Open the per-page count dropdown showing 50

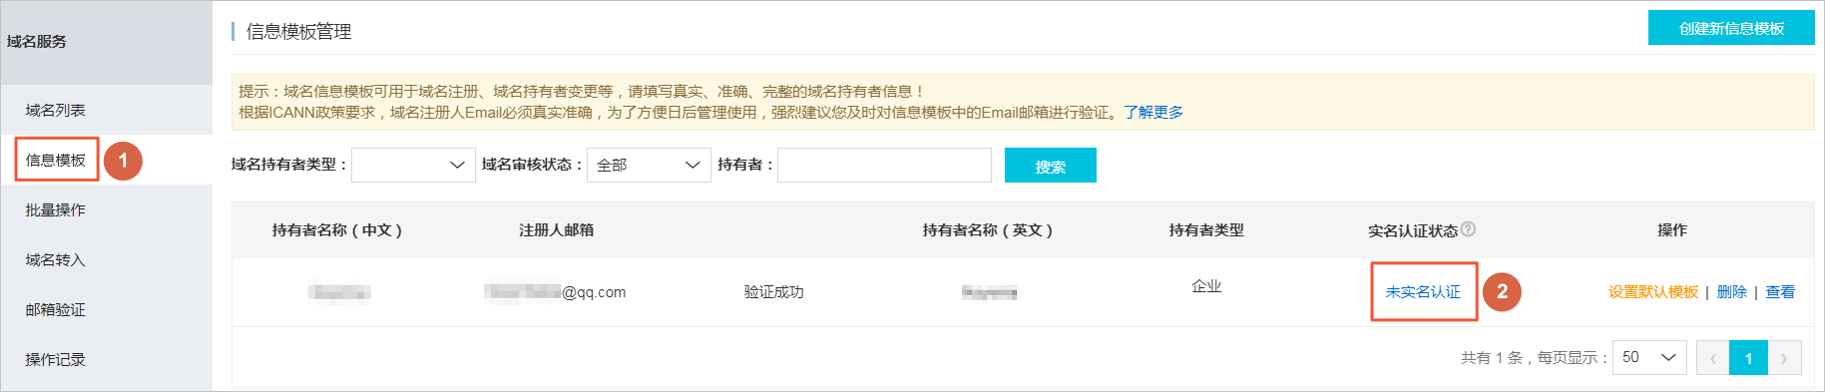[1649, 357]
